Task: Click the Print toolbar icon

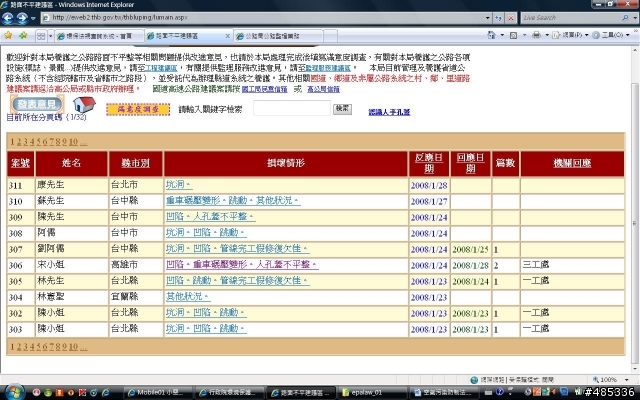Action: point(536,35)
